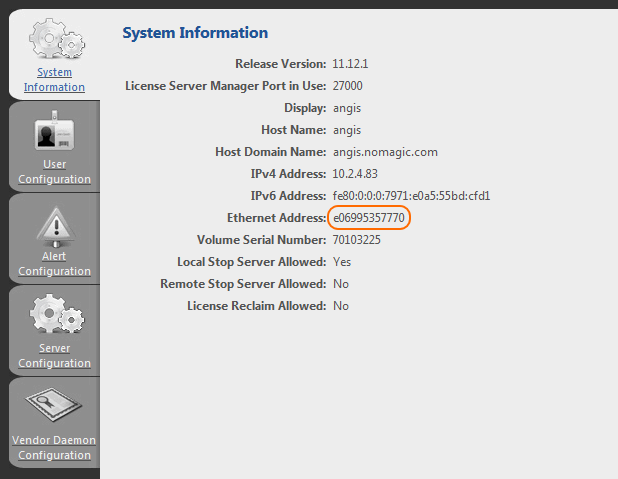Click the No value for License Reclaim Allowed
Image resolution: width=618 pixels, height=479 pixels.
tap(341, 306)
